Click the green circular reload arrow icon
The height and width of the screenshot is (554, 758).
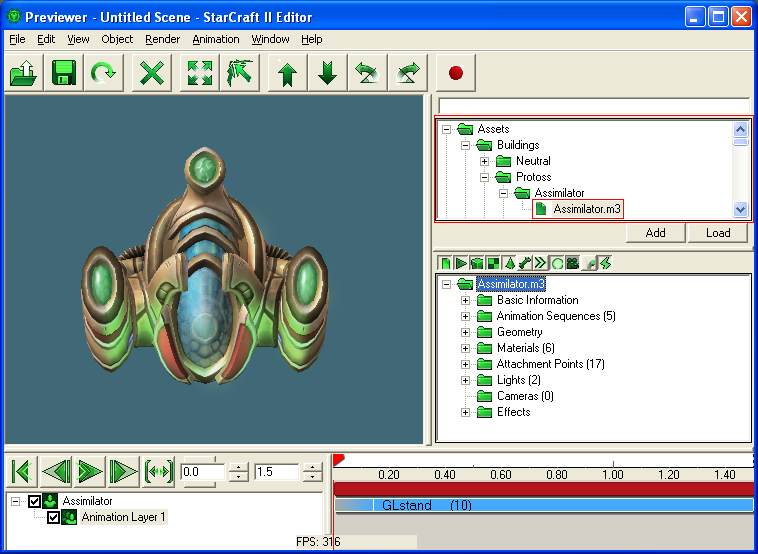point(103,73)
